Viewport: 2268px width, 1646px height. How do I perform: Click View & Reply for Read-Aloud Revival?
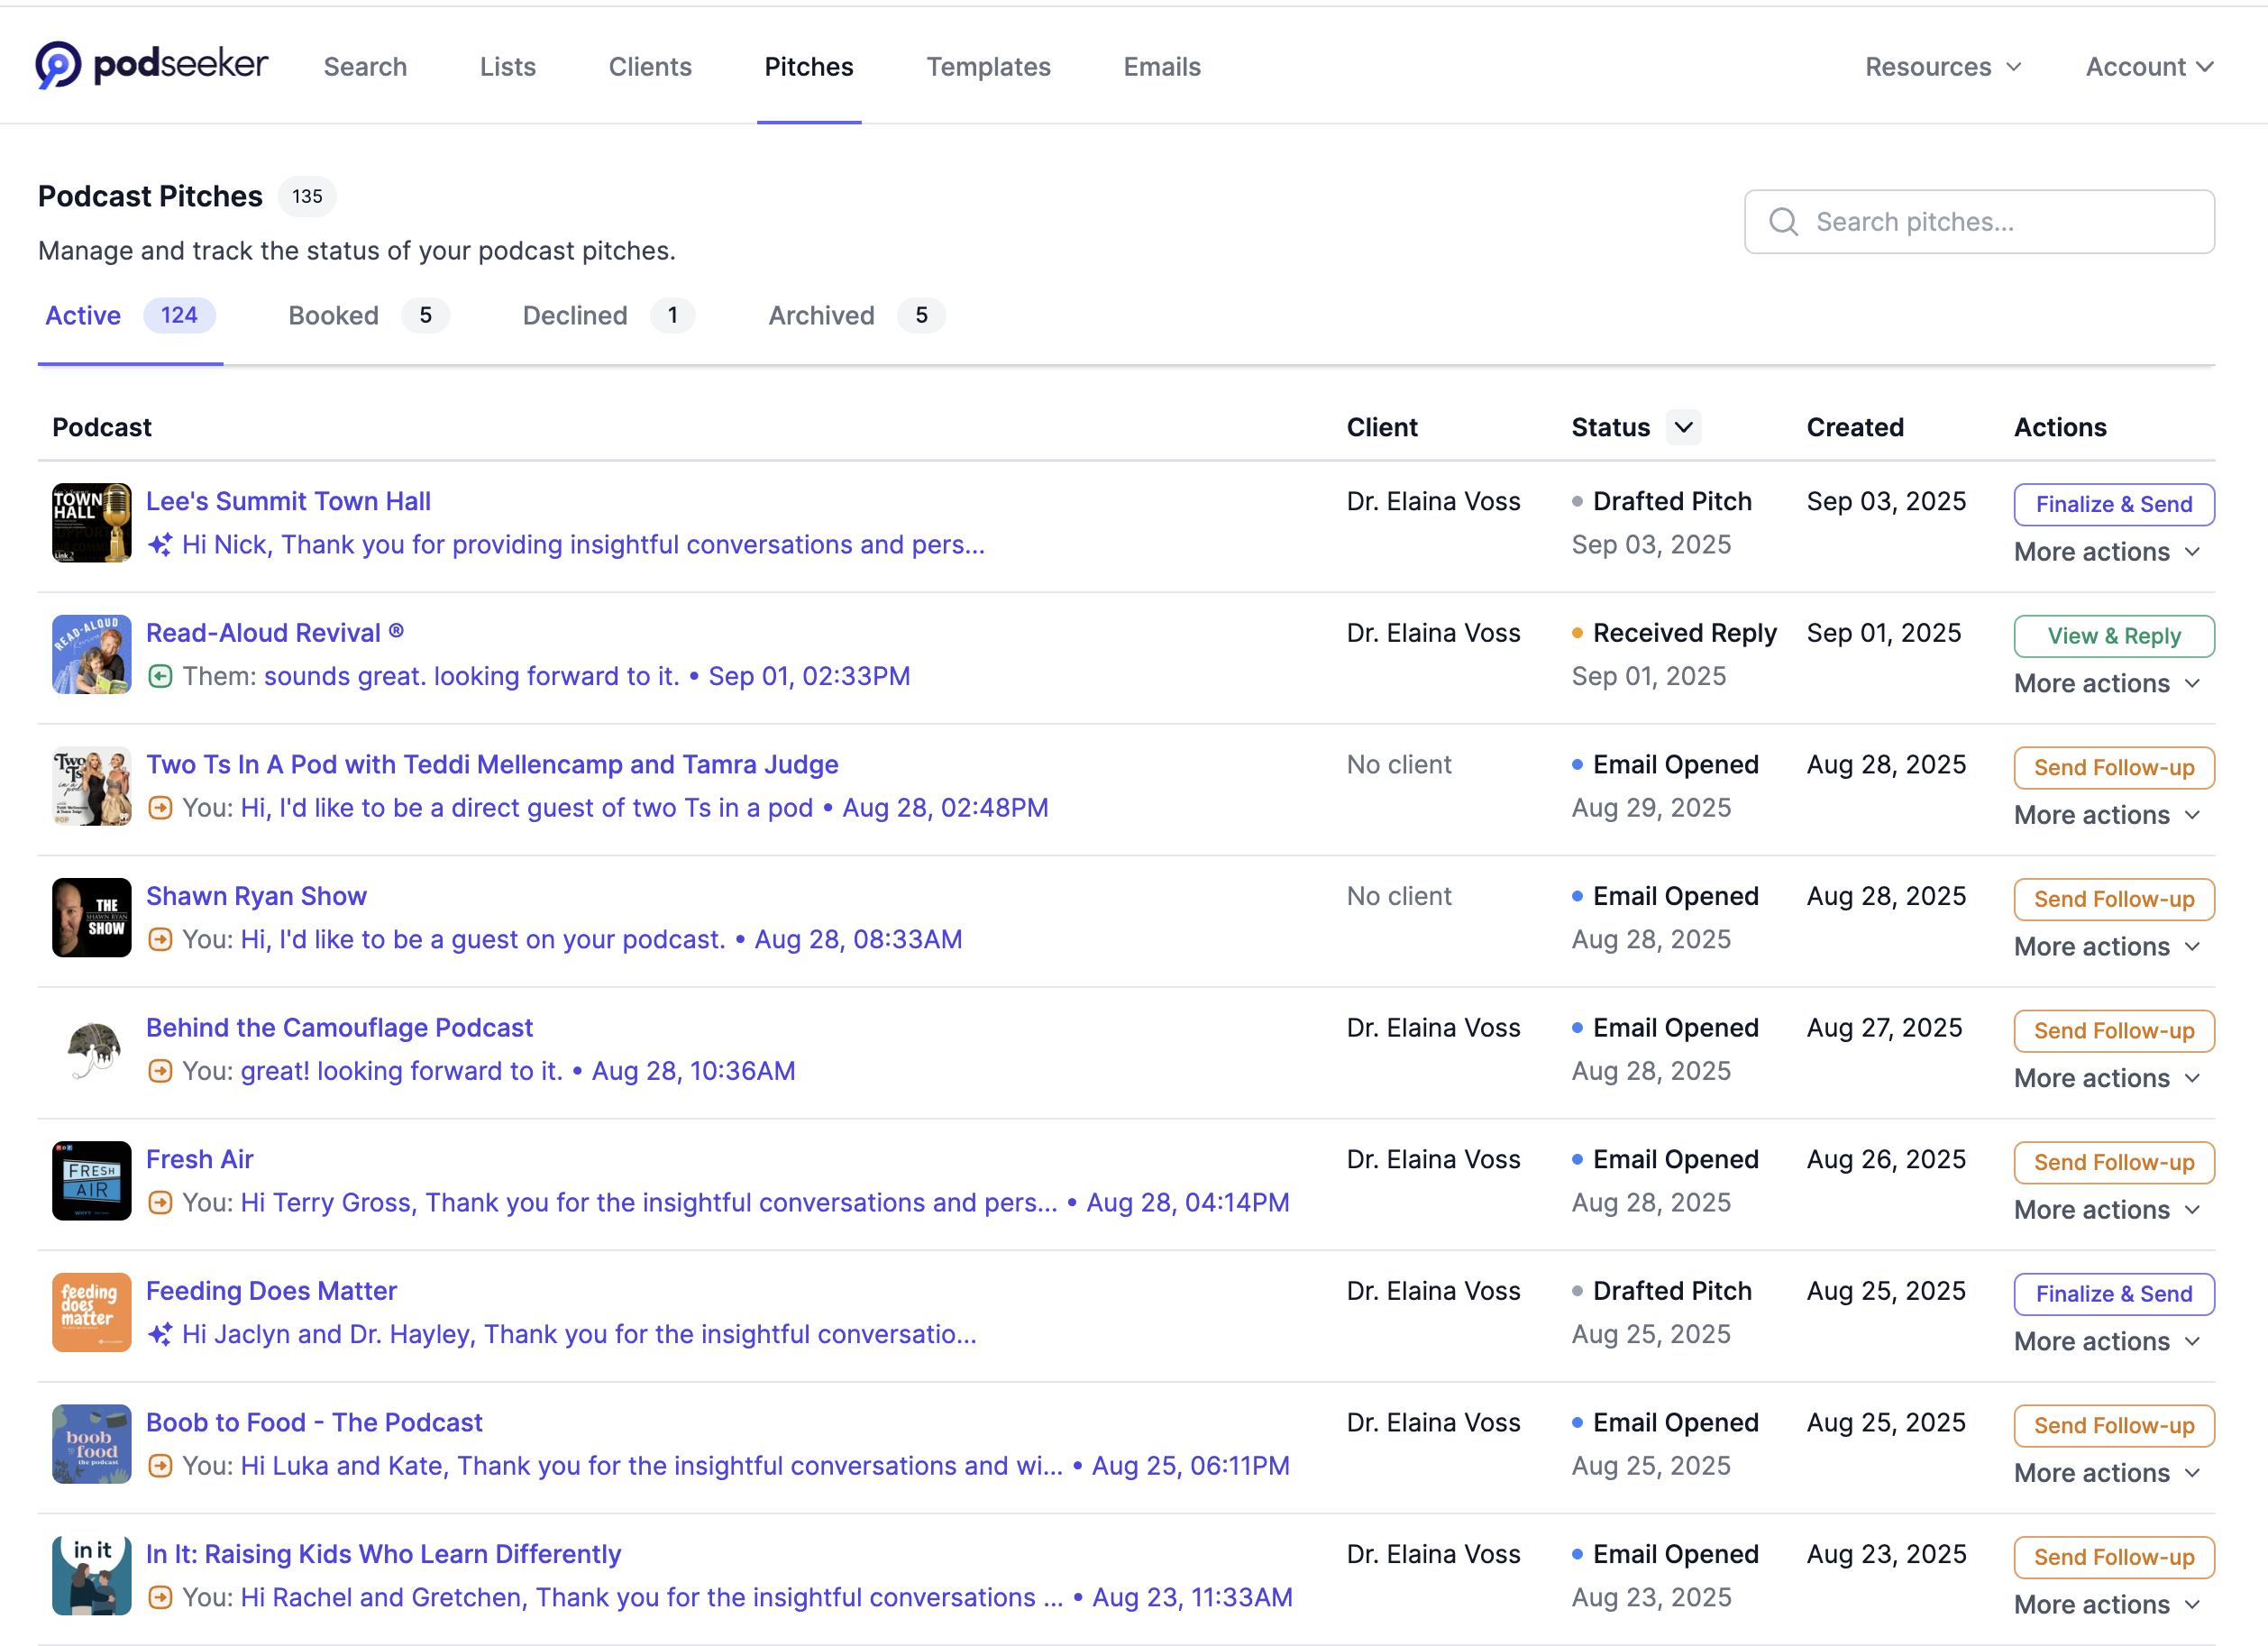[2114, 636]
